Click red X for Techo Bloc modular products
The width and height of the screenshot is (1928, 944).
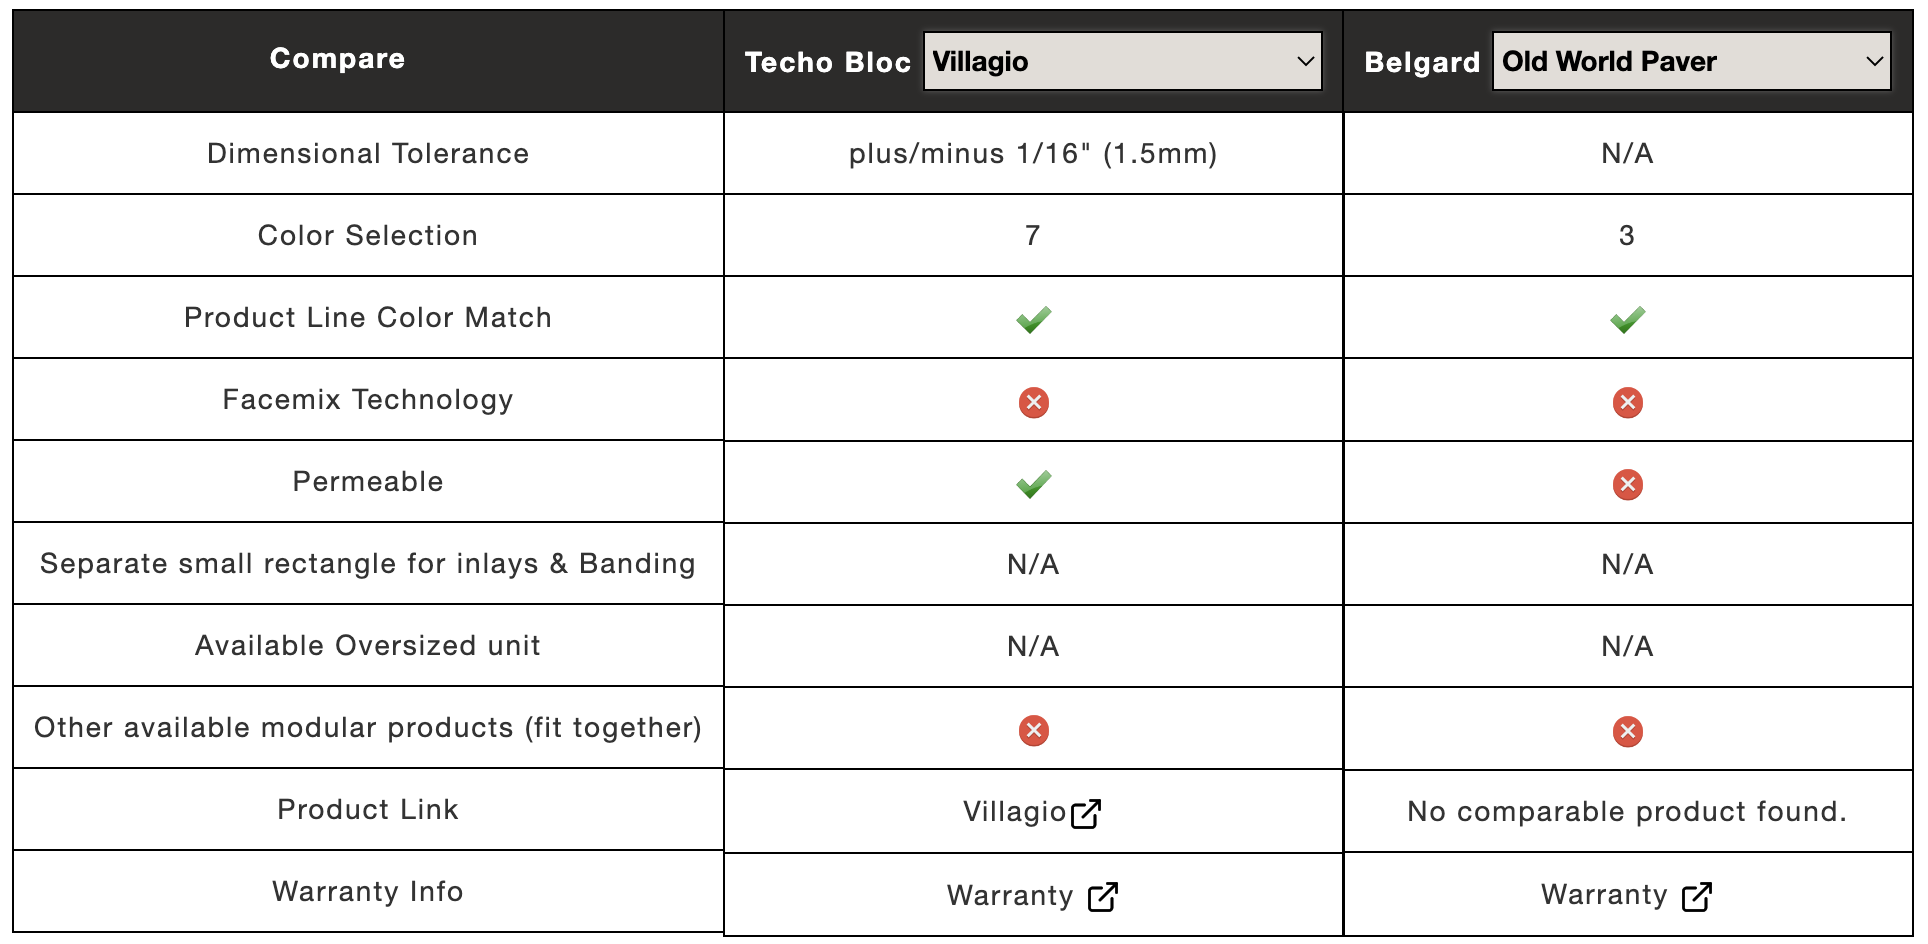pos(1033,730)
